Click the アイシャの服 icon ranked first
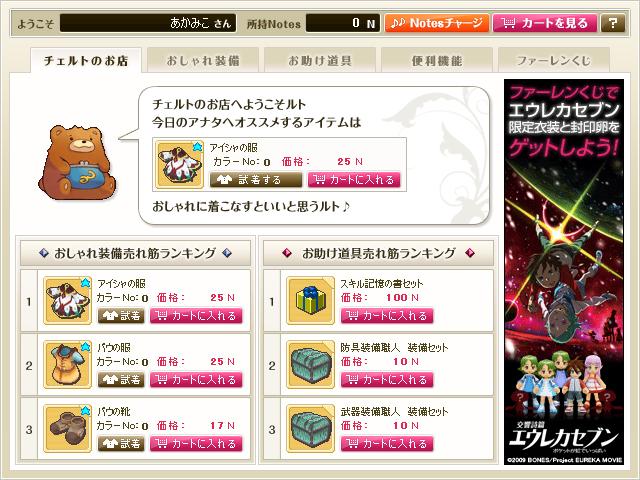 (67, 301)
